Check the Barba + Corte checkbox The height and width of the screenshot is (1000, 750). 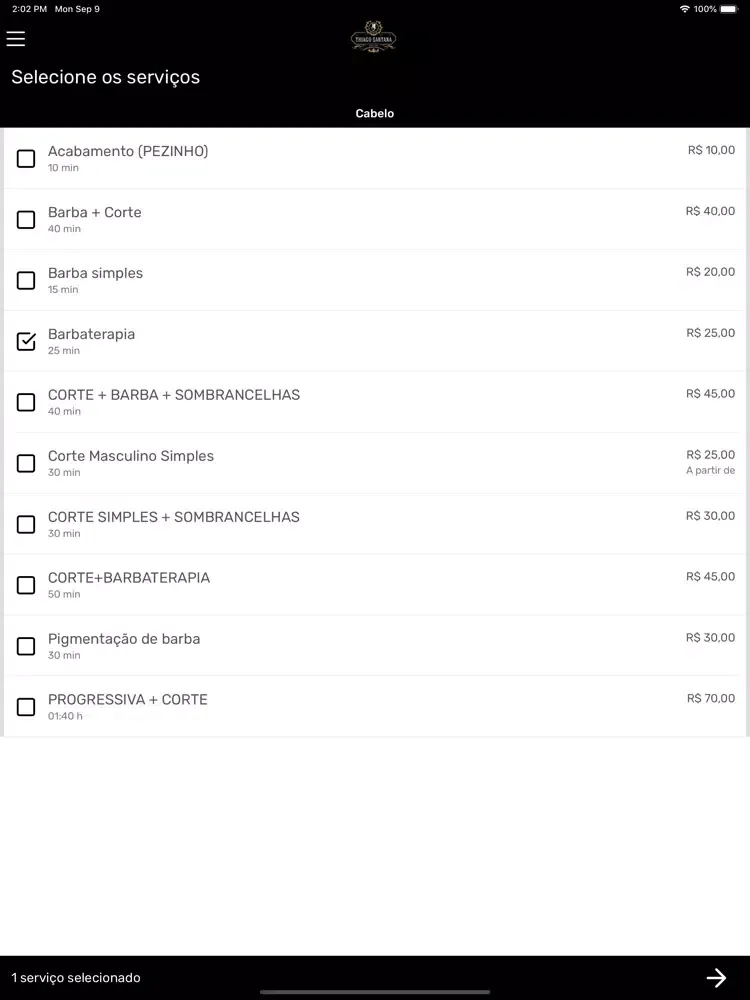26,219
